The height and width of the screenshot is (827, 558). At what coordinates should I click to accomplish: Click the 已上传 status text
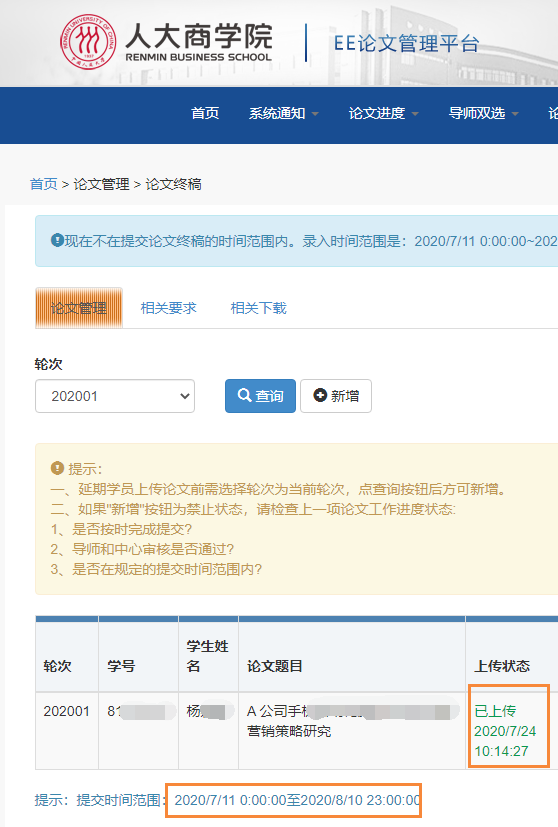pos(495,711)
